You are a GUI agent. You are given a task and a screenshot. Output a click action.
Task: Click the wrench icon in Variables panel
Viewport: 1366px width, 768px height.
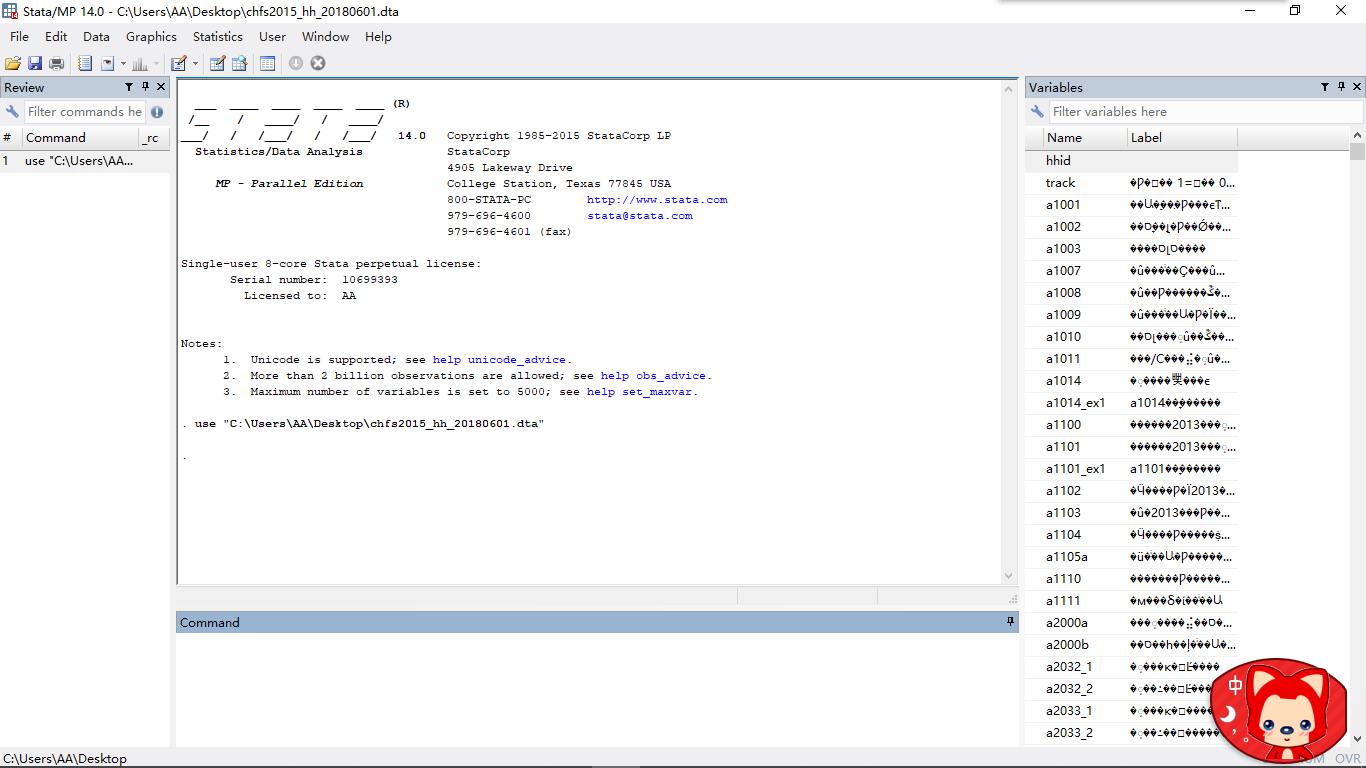pyautogui.click(x=1038, y=112)
